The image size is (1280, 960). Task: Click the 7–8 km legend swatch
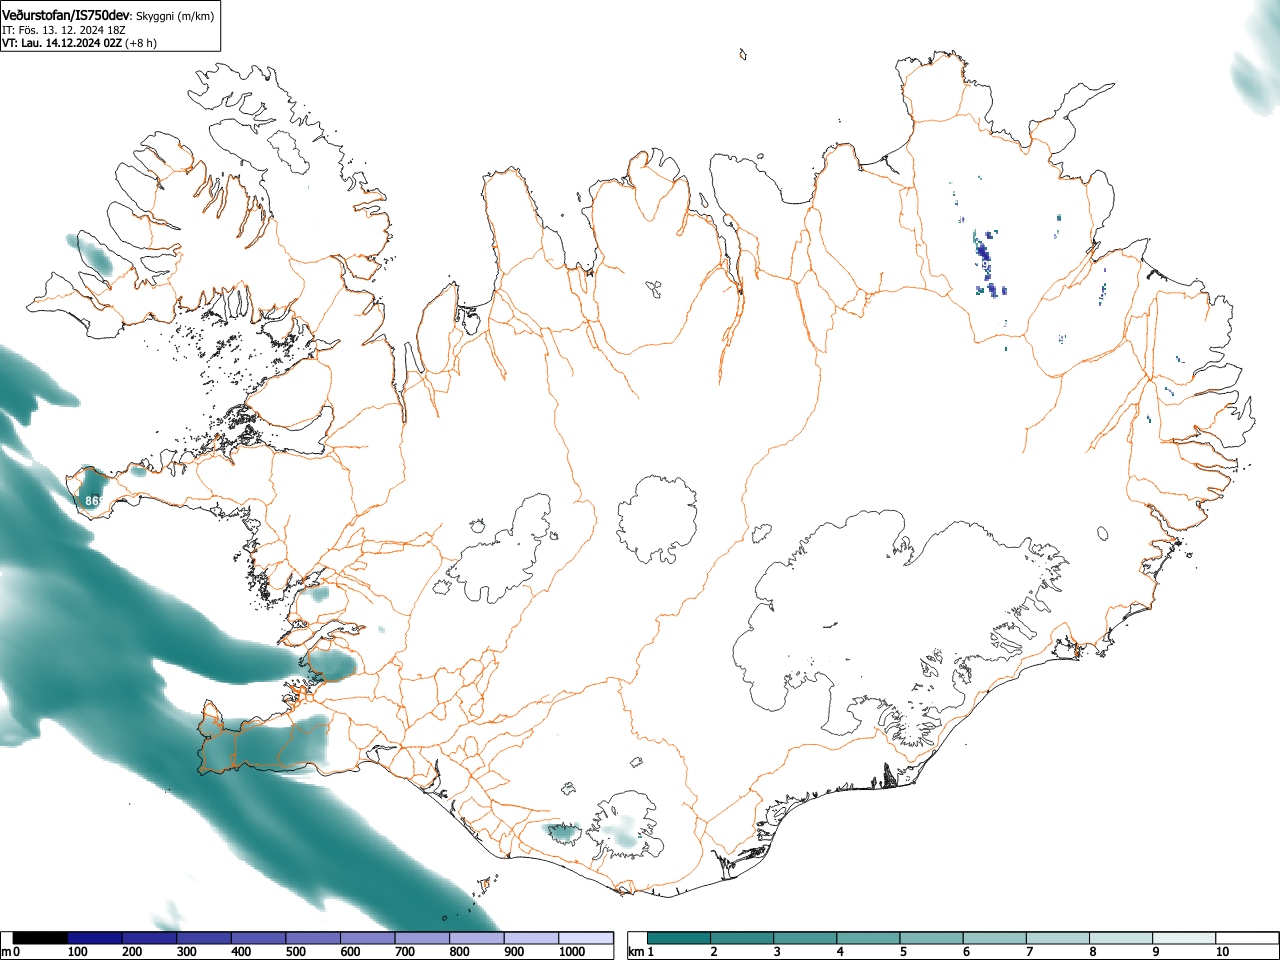pyautogui.click(x=1059, y=938)
